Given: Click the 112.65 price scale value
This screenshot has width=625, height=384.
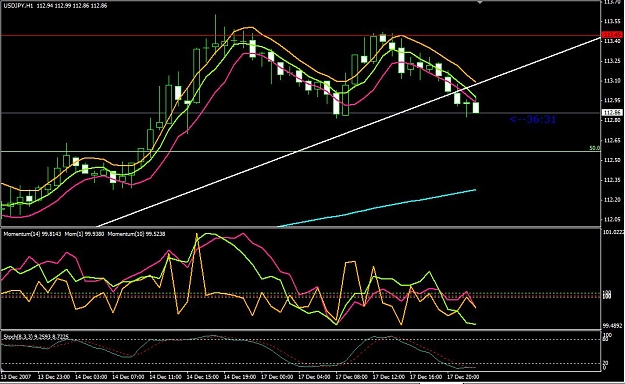Looking at the screenshot, I should click(x=612, y=140).
